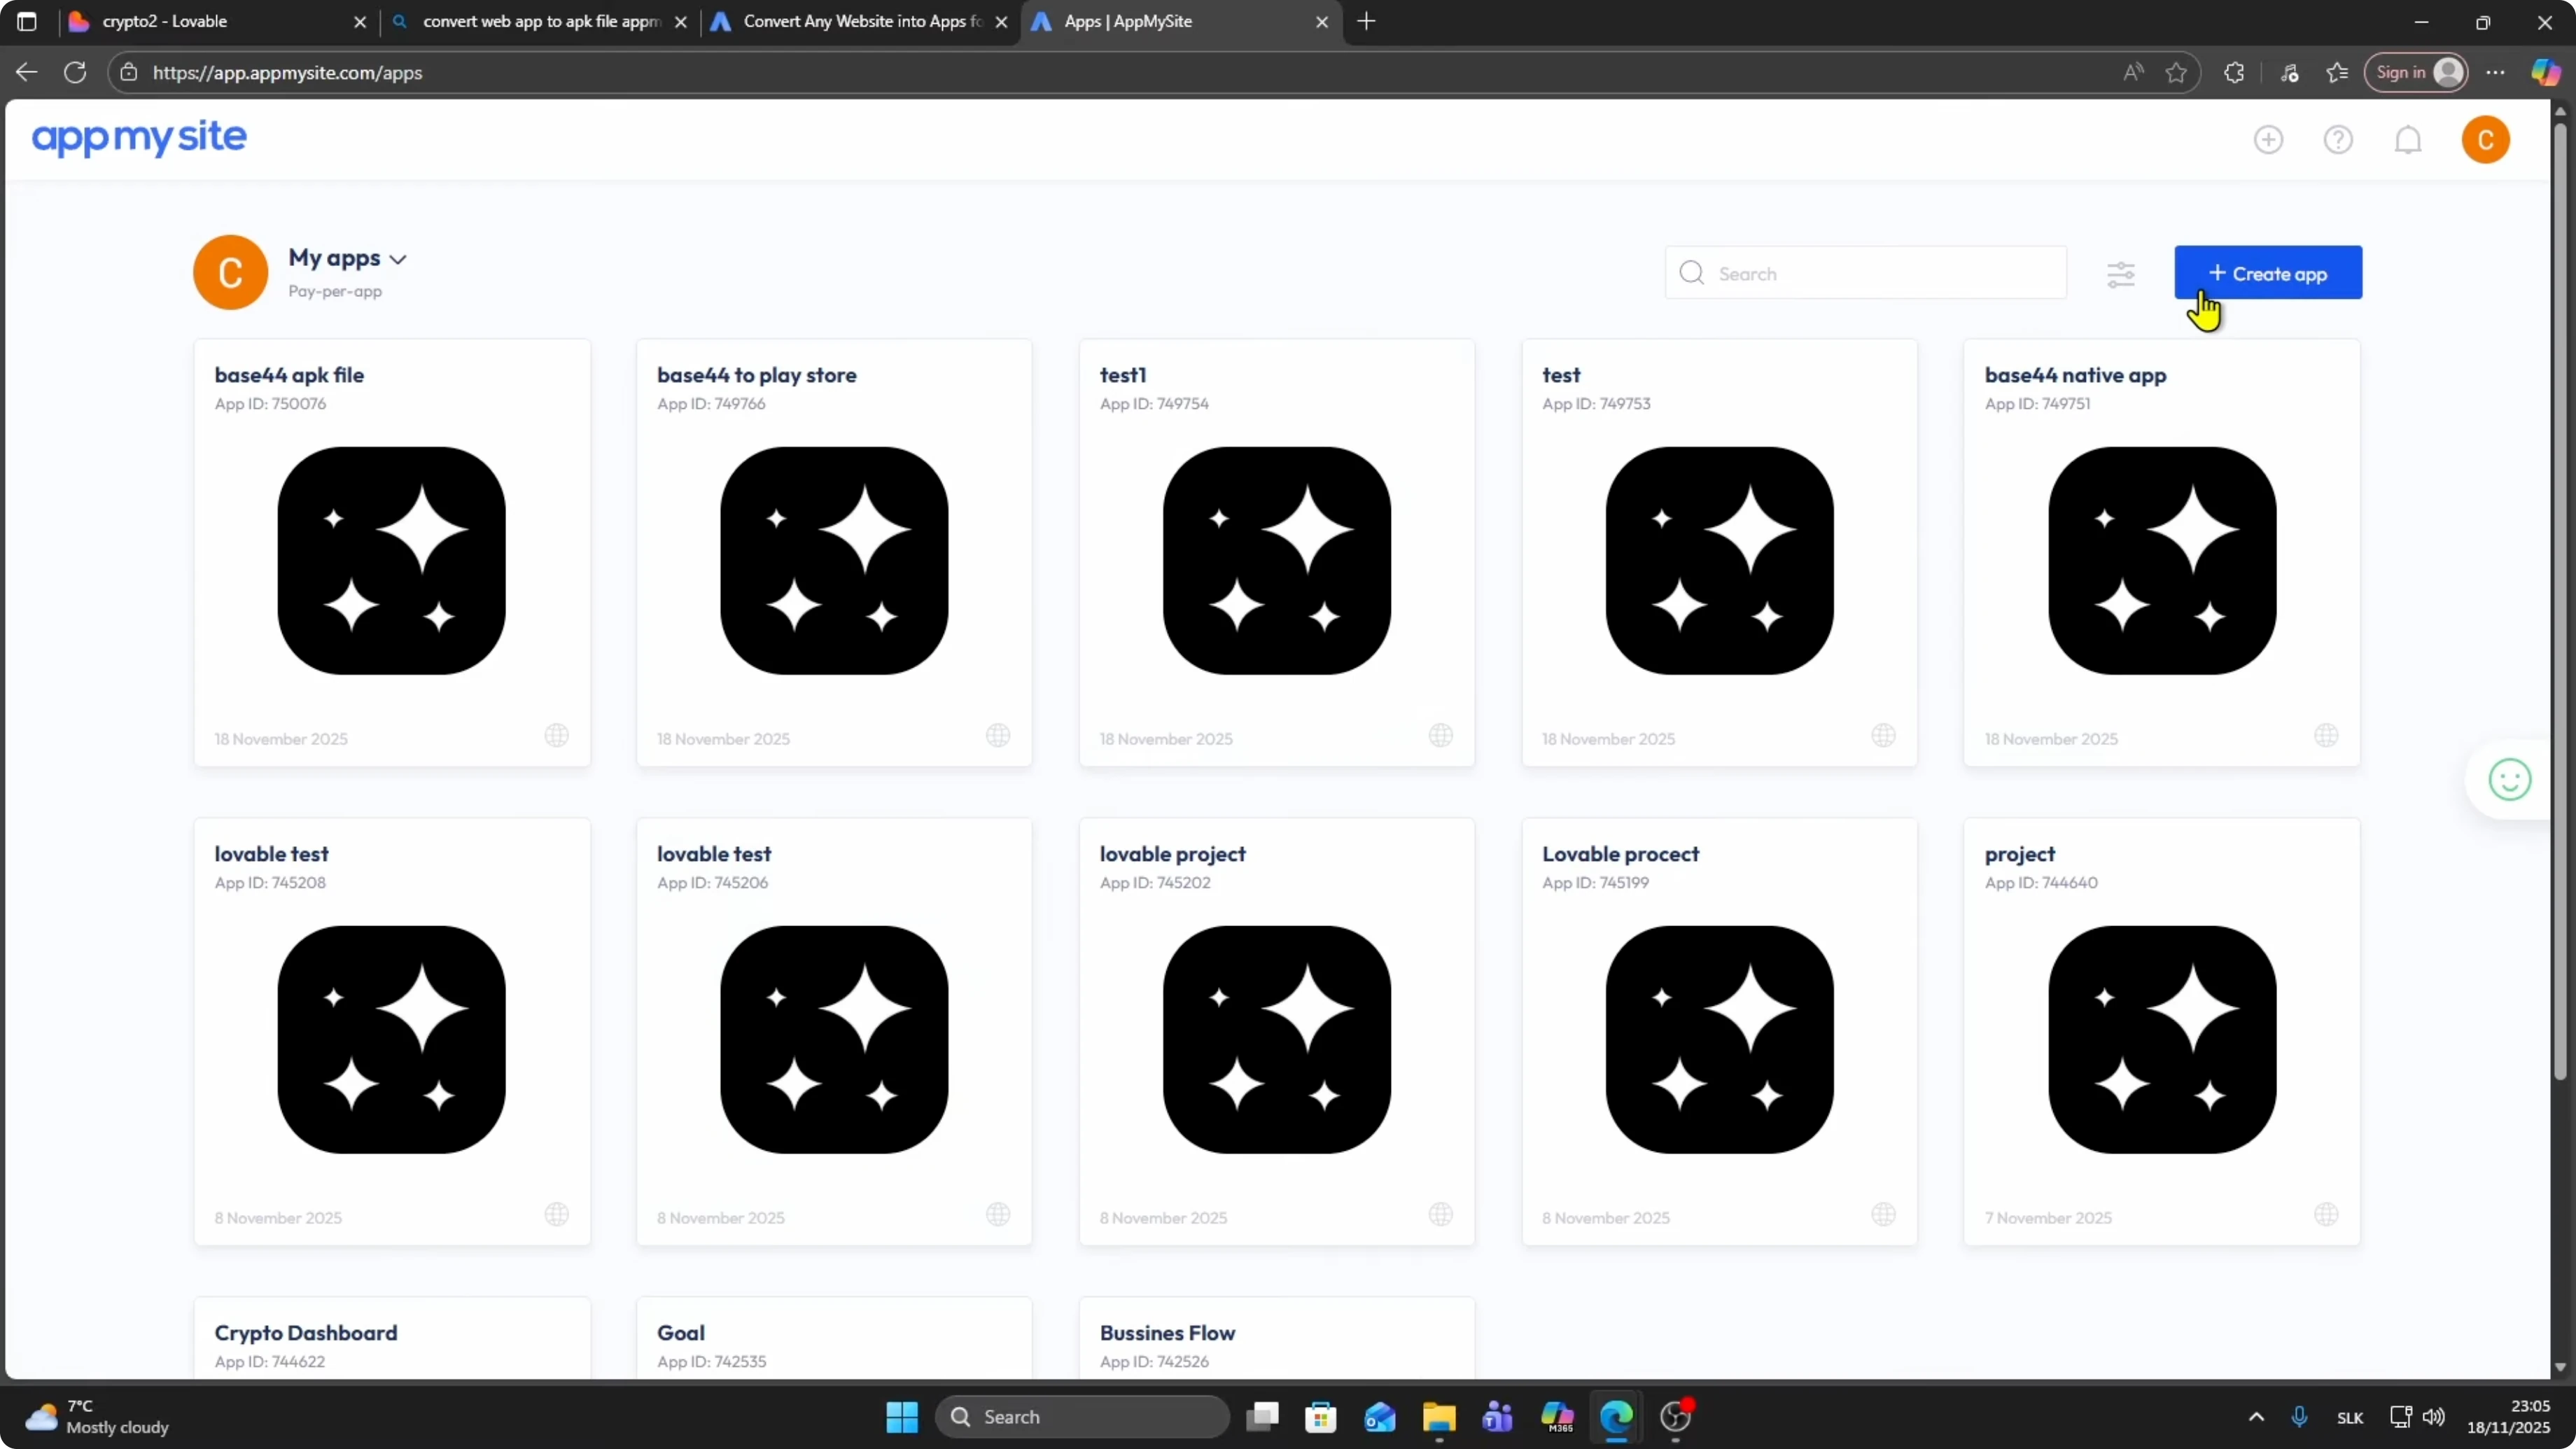Open read aloud icon in address bar

tap(2133, 72)
